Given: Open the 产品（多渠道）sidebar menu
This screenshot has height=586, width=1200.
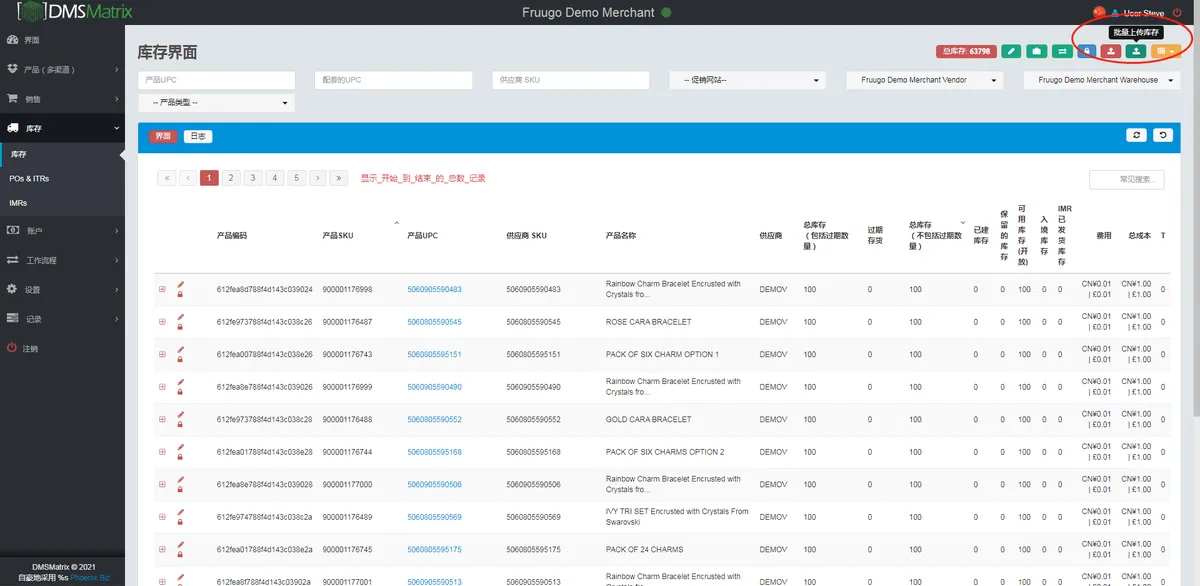Looking at the screenshot, I should (x=62, y=69).
